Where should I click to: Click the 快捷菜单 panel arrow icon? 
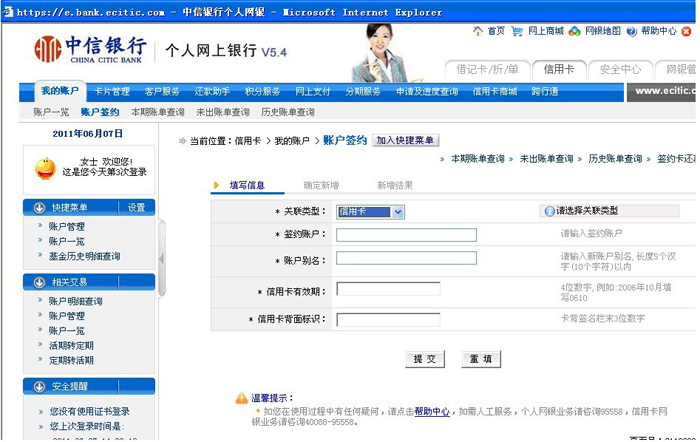(39, 207)
